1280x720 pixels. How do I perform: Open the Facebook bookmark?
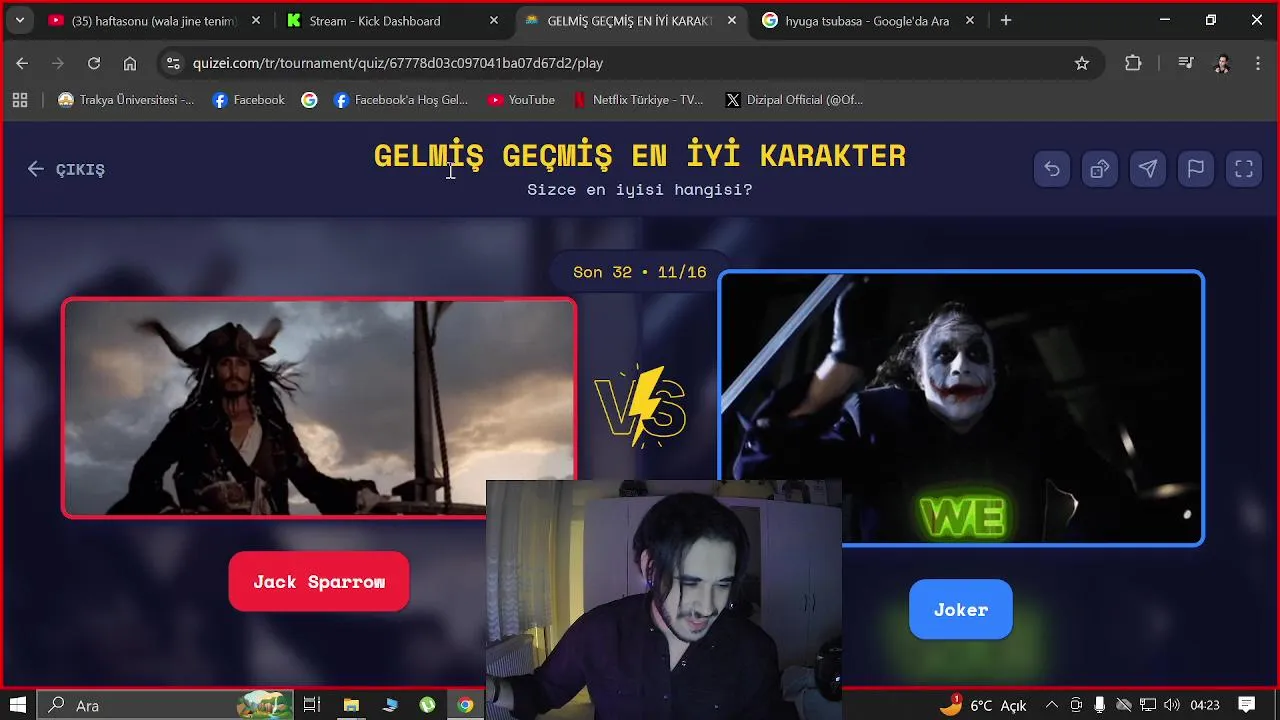[249, 100]
